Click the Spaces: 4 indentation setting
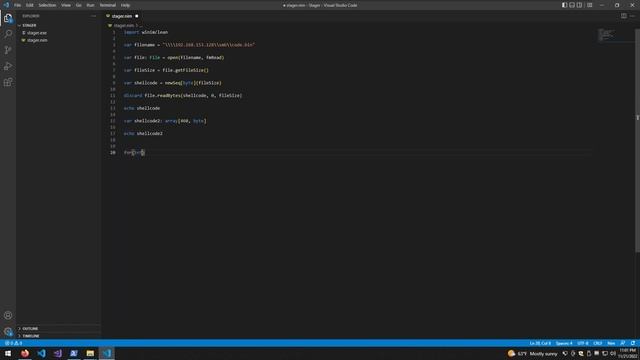The height and width of the screenshot is (360, 640). [x=564, y=343]
